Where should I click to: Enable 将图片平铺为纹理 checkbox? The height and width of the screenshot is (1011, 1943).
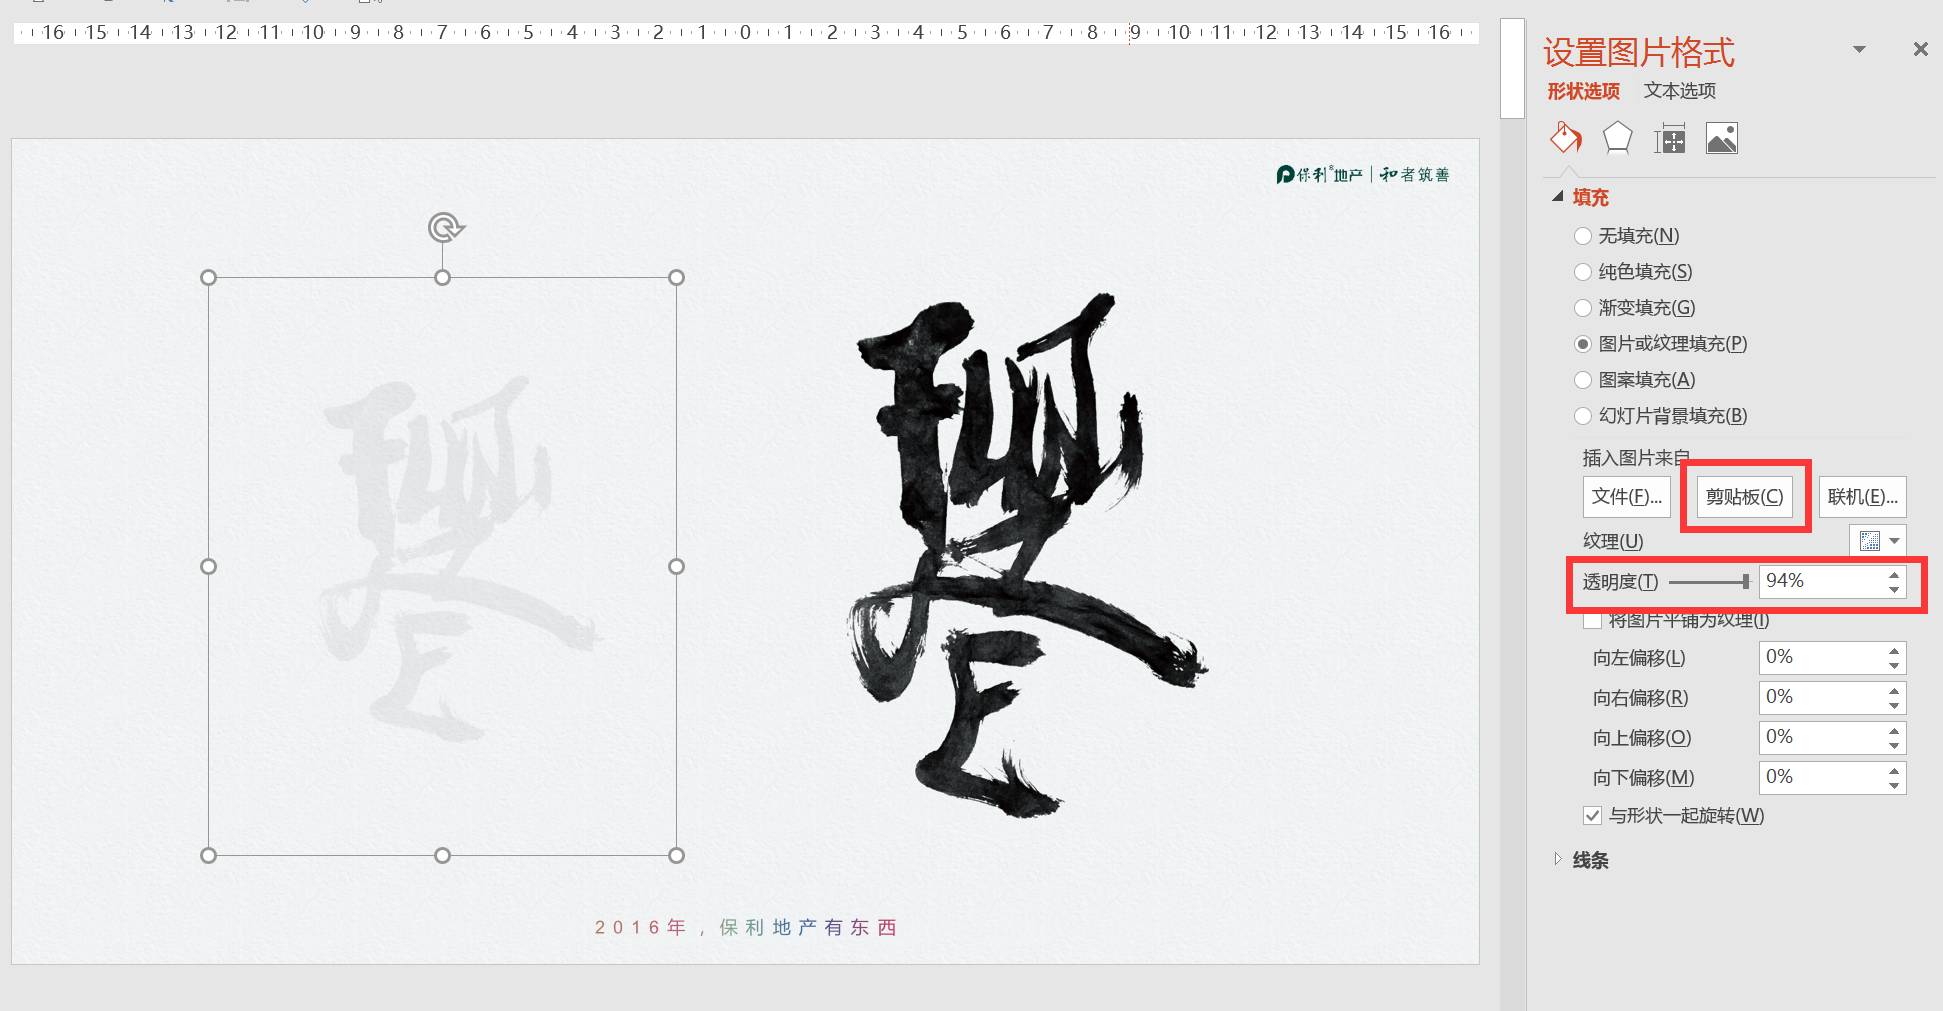click(x=1592, y=620)
